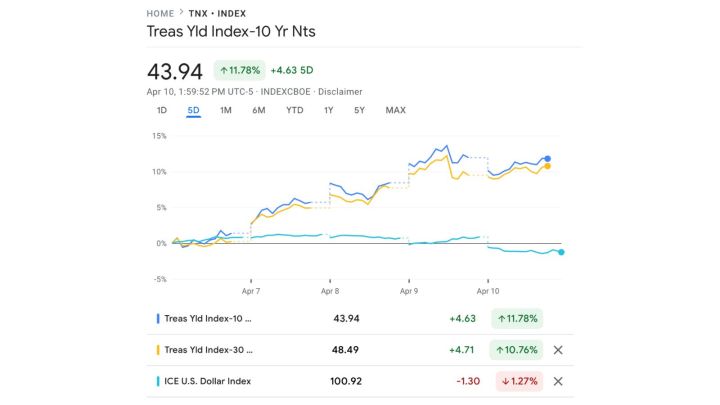Screen dimensions: 720x405
Task: Click the blue 10 Yr chart endpoint dot
Action: pos(547,158)
